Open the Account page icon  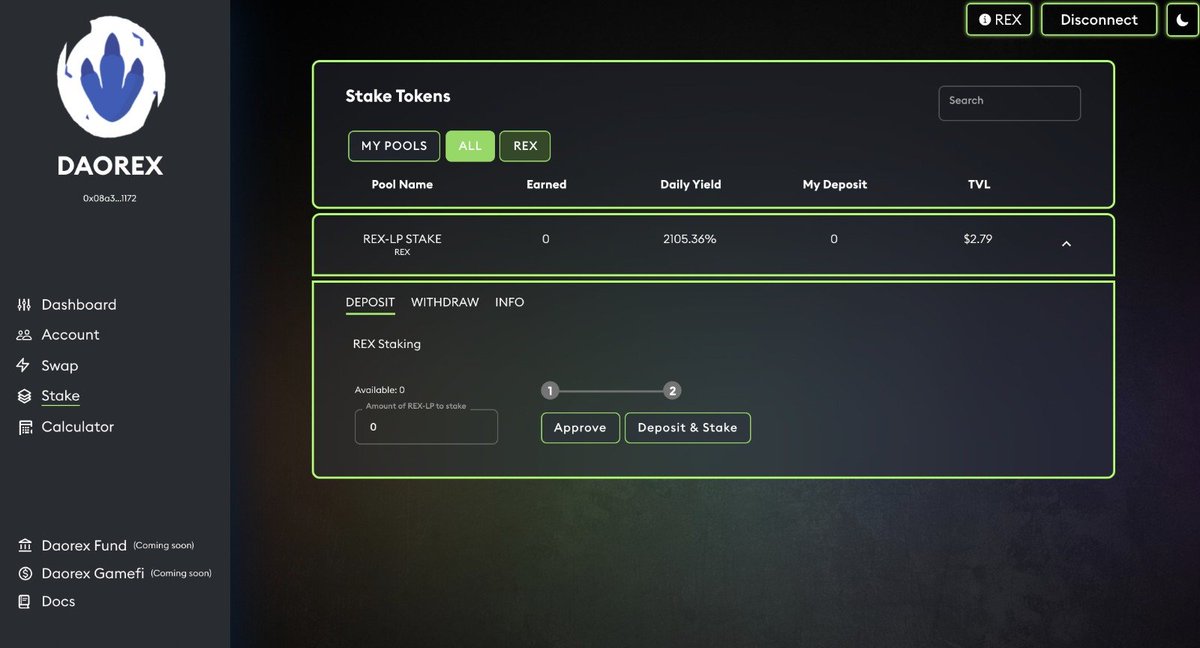(x=24, y=334)
